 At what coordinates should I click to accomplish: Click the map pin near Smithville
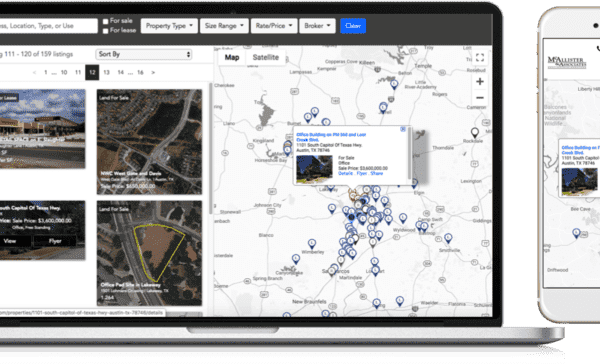[448, 238]
